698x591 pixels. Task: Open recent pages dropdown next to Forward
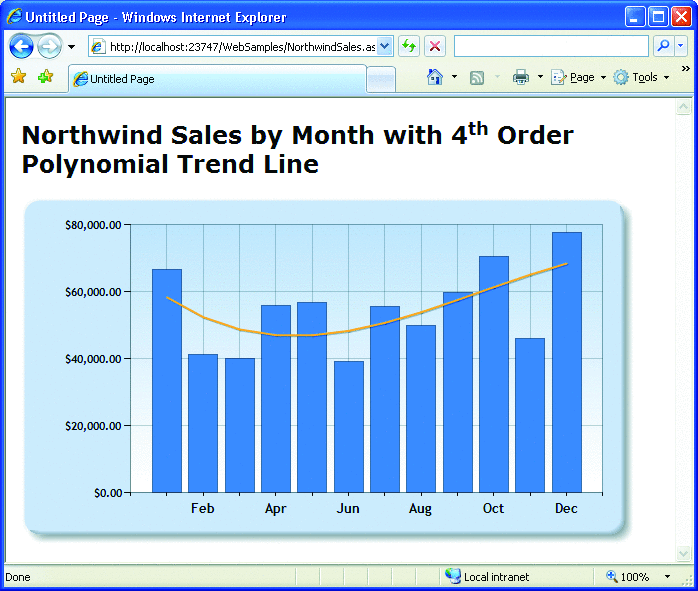(x=71, y=46)
